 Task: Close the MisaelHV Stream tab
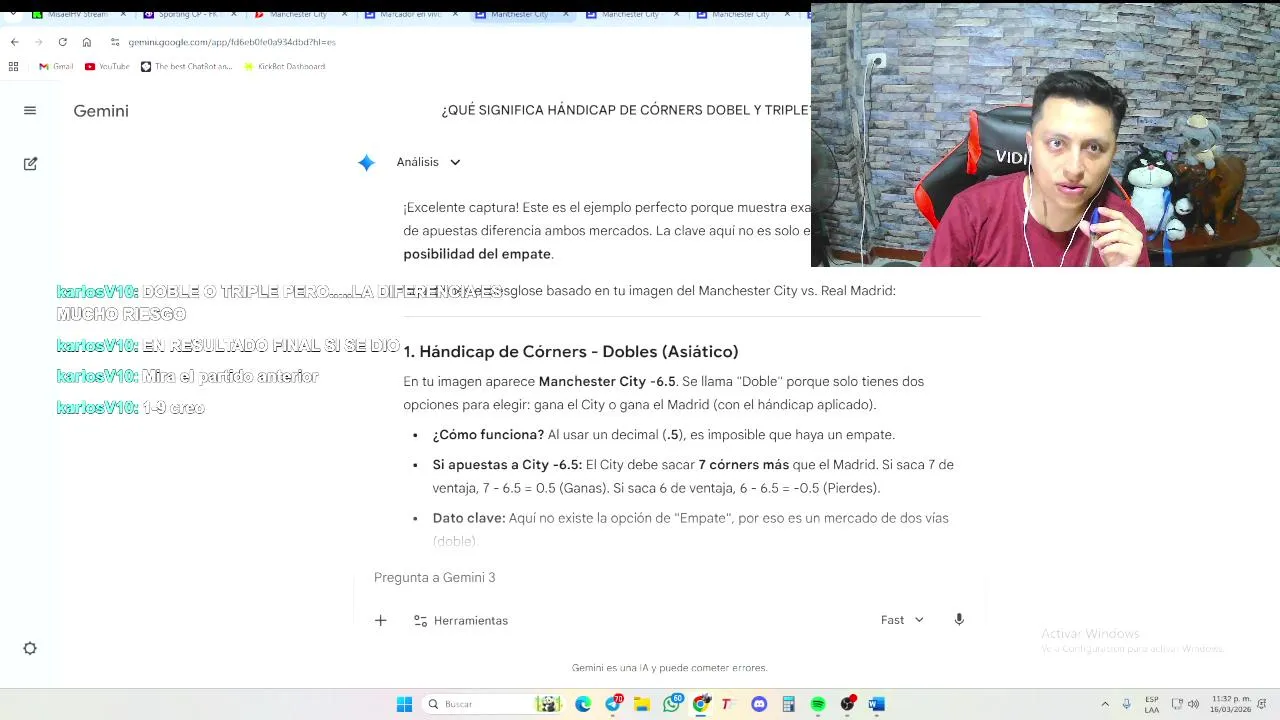(x=123, y=14)
